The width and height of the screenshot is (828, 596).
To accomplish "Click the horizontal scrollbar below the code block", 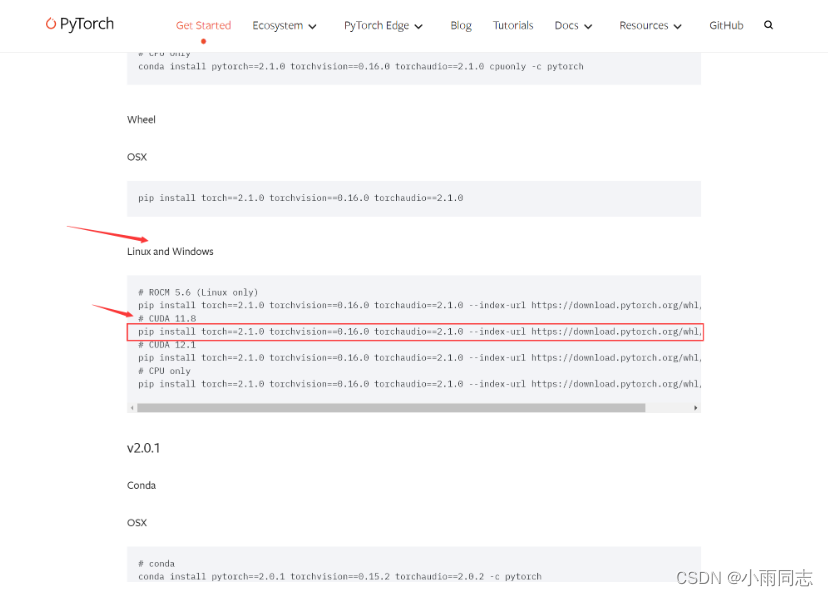I will tap(400, 407).
